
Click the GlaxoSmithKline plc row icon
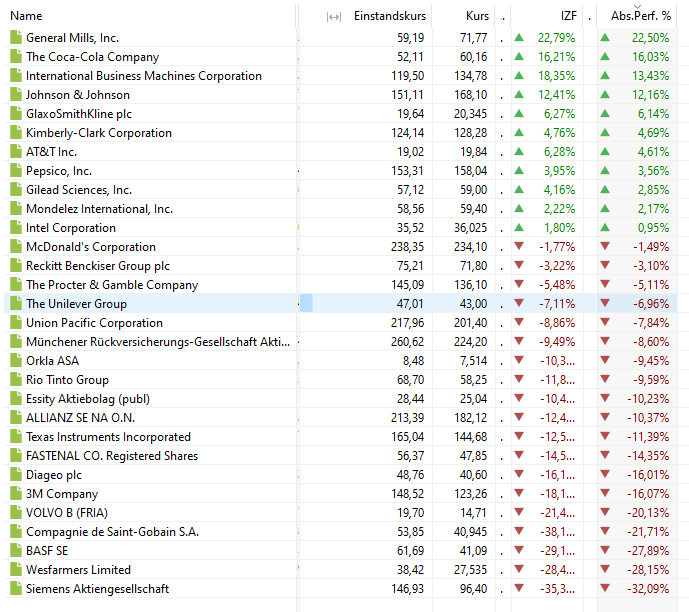[16, 113]
